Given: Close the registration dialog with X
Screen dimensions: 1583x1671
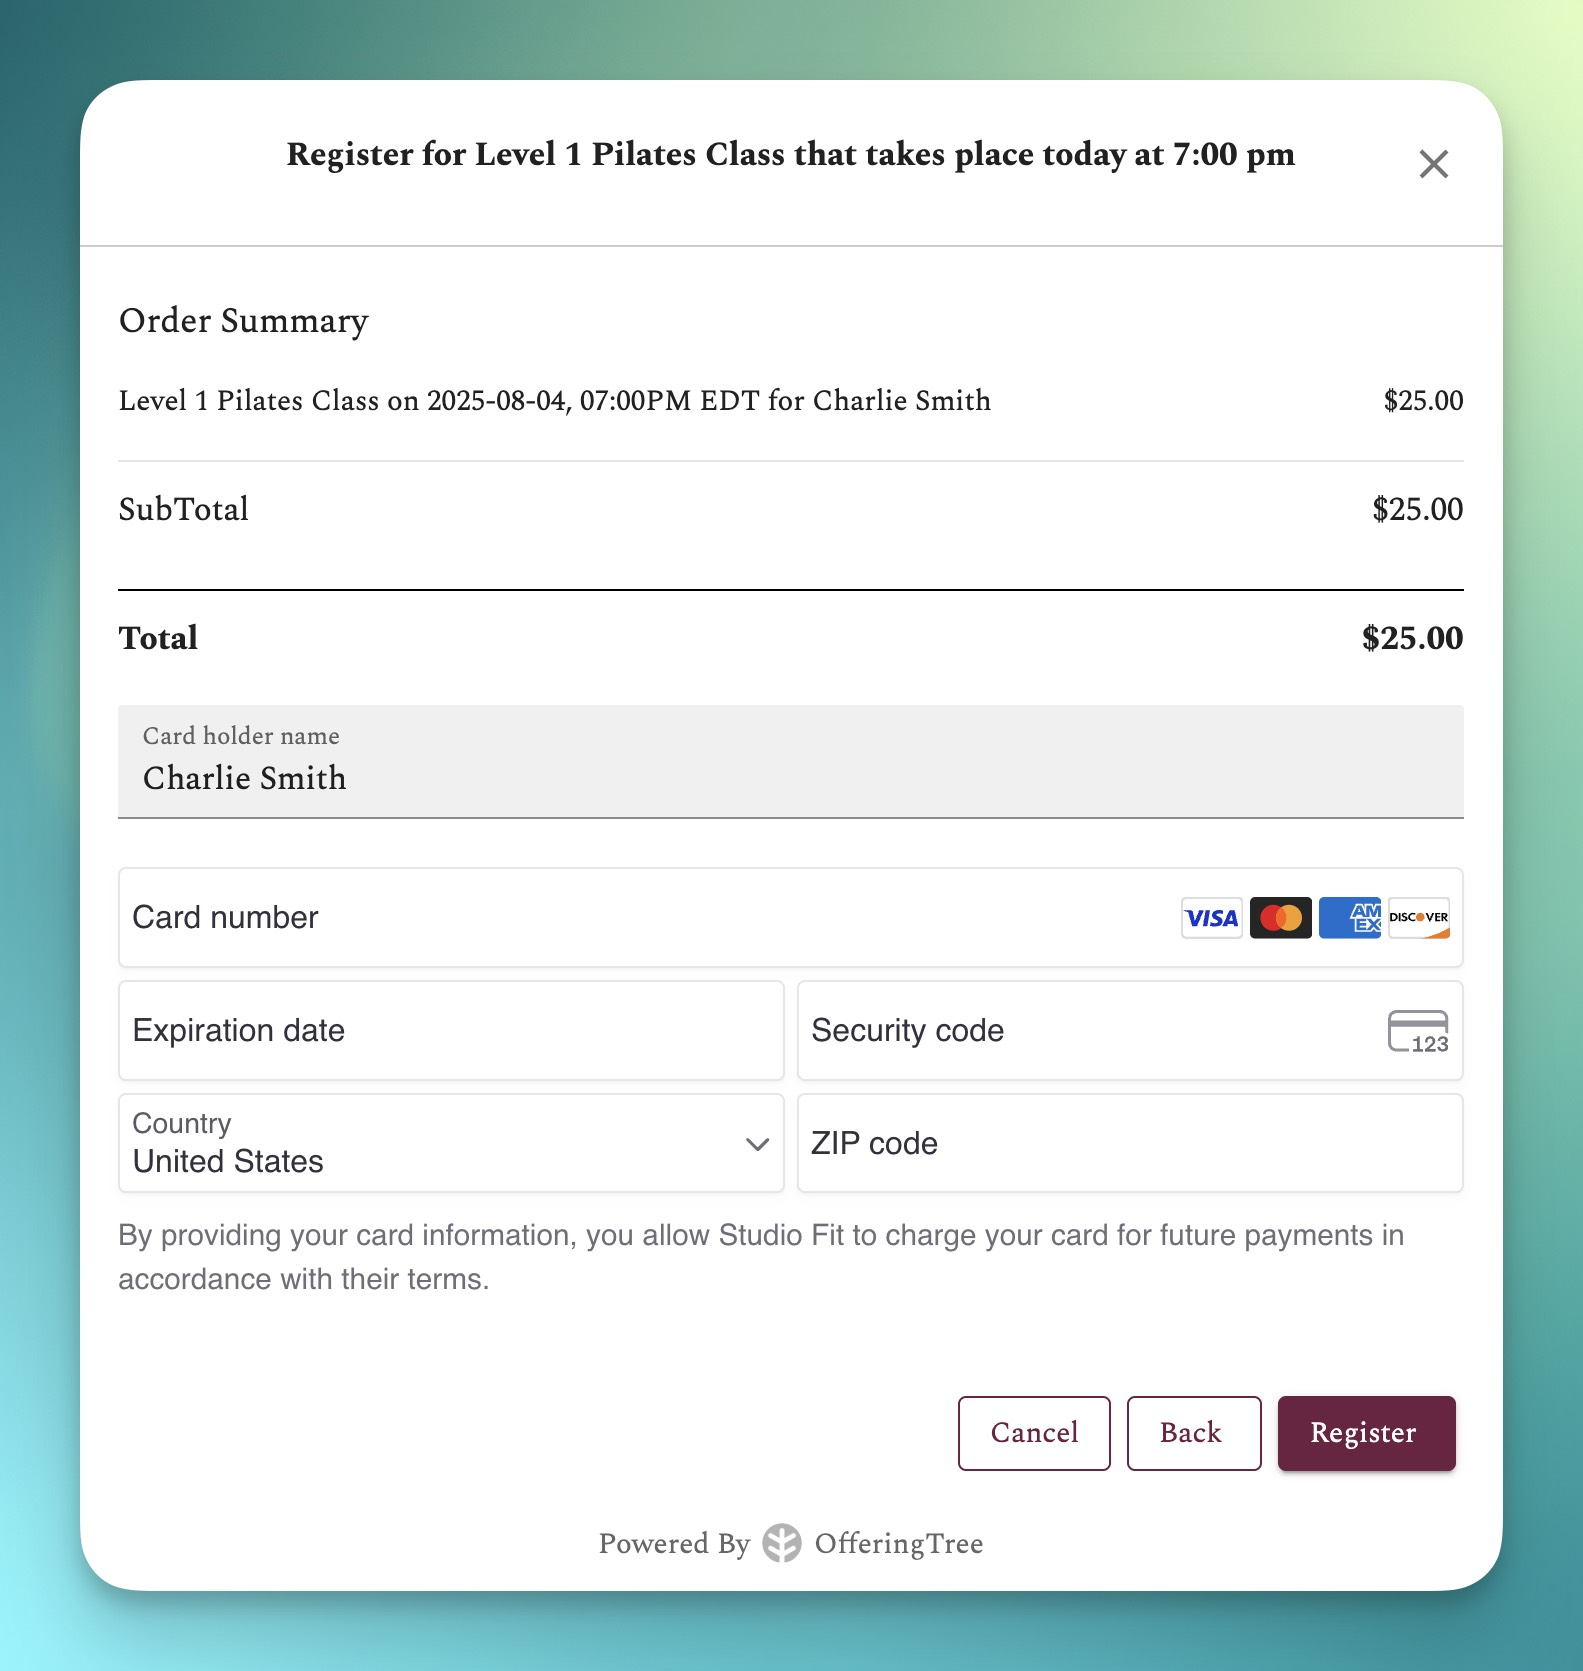Looking at the screenshot, I should (x=1433, y=164).
